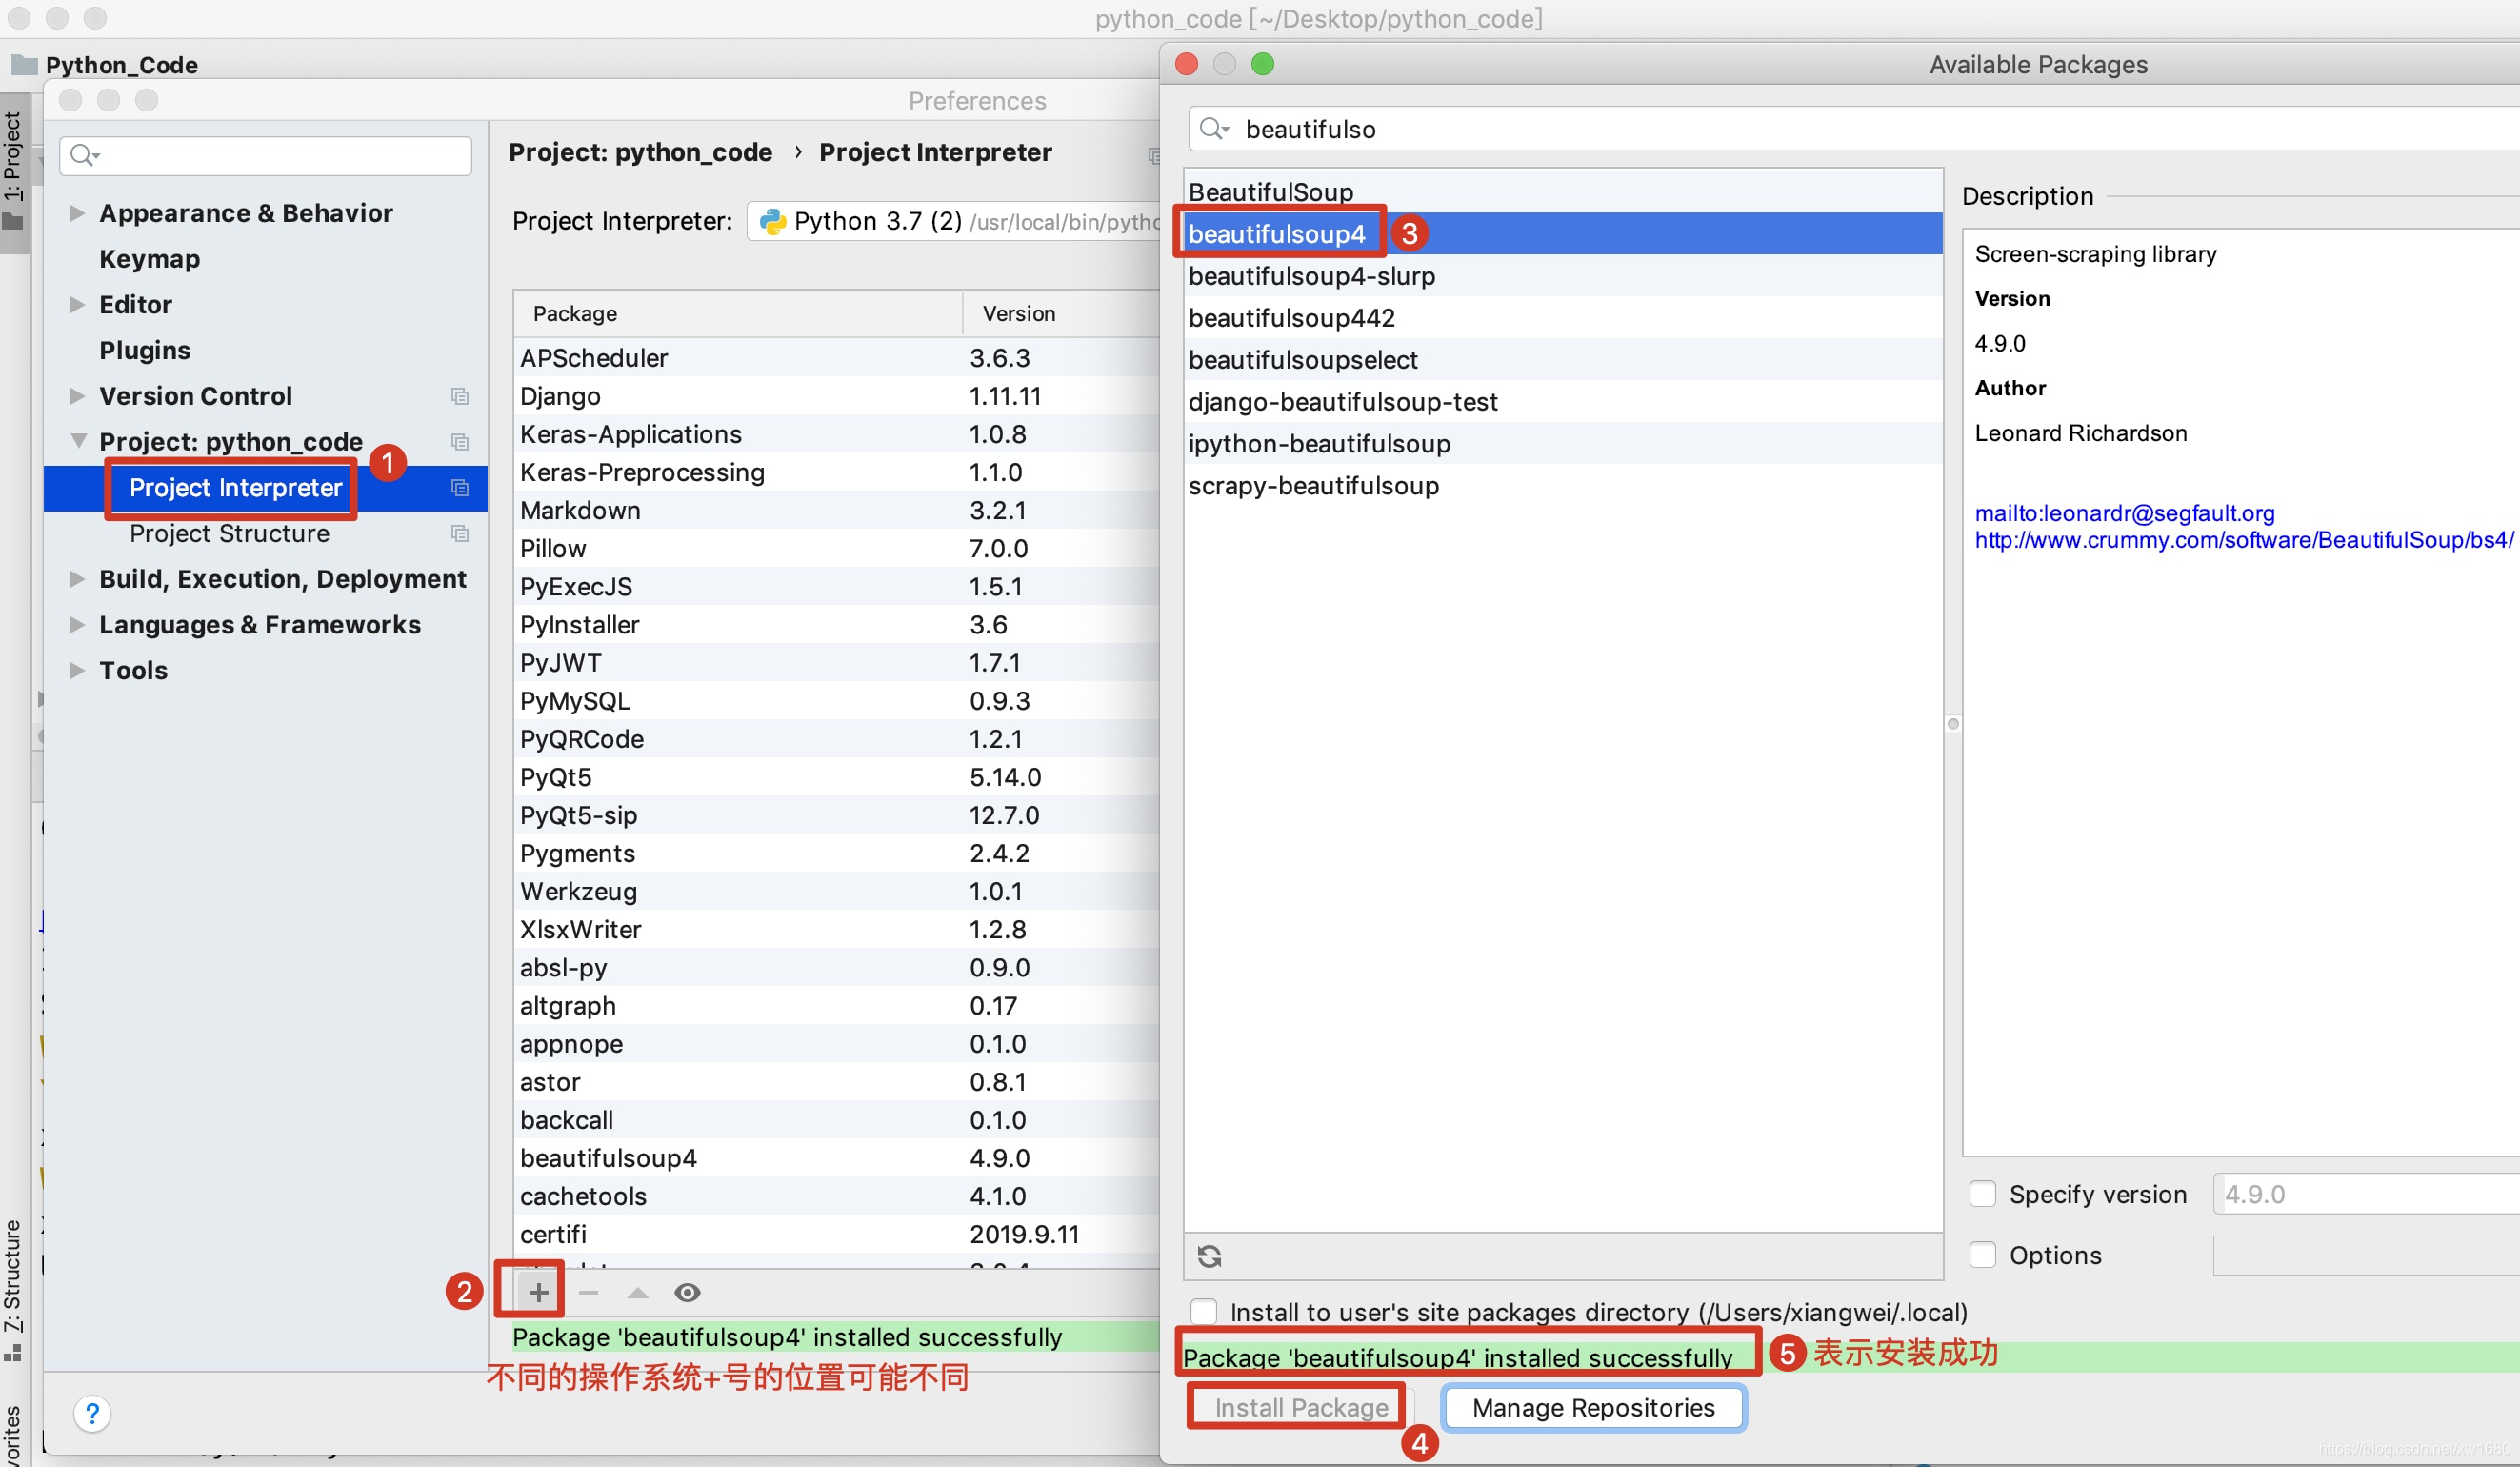Viewport: 2520px width, 1467px height.
Task: Expand the Tools settings section
Action: pos(77,670)
